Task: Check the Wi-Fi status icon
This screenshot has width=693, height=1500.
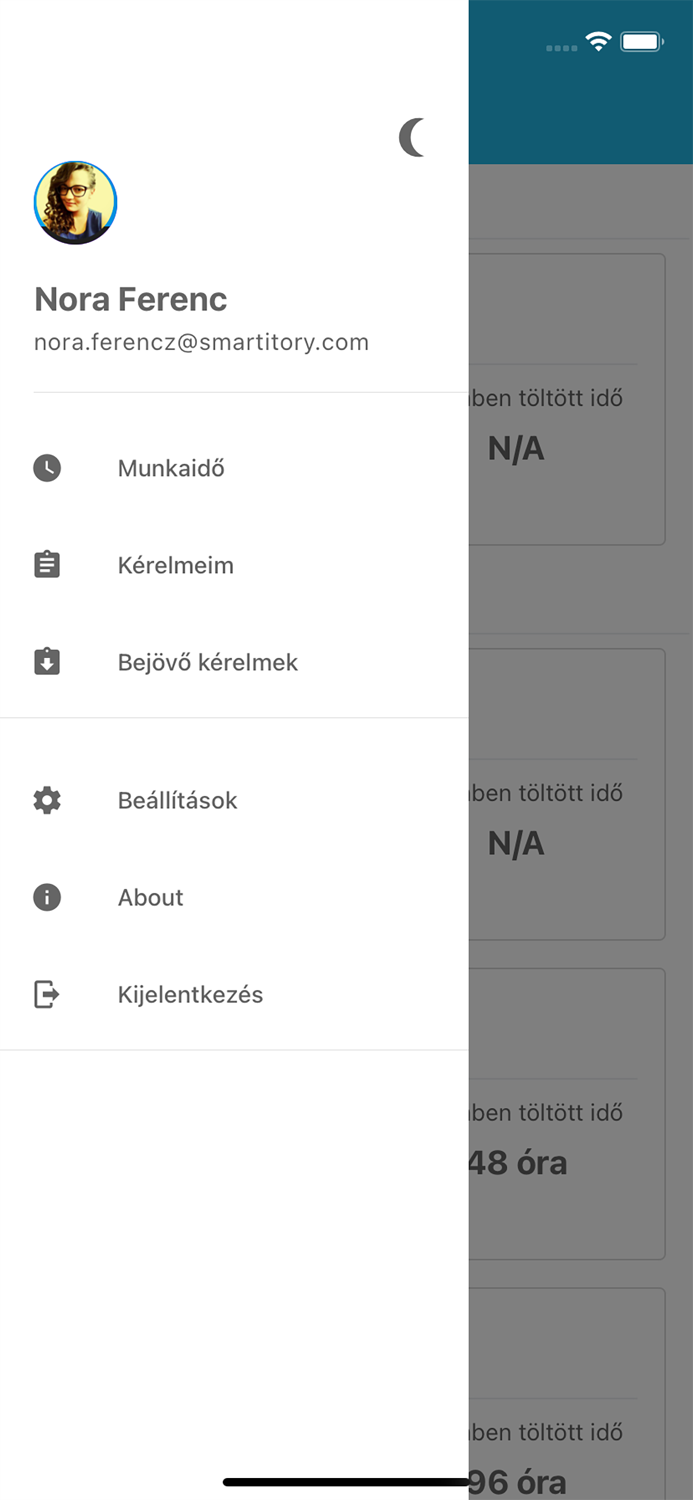Action: coord(598,42)
